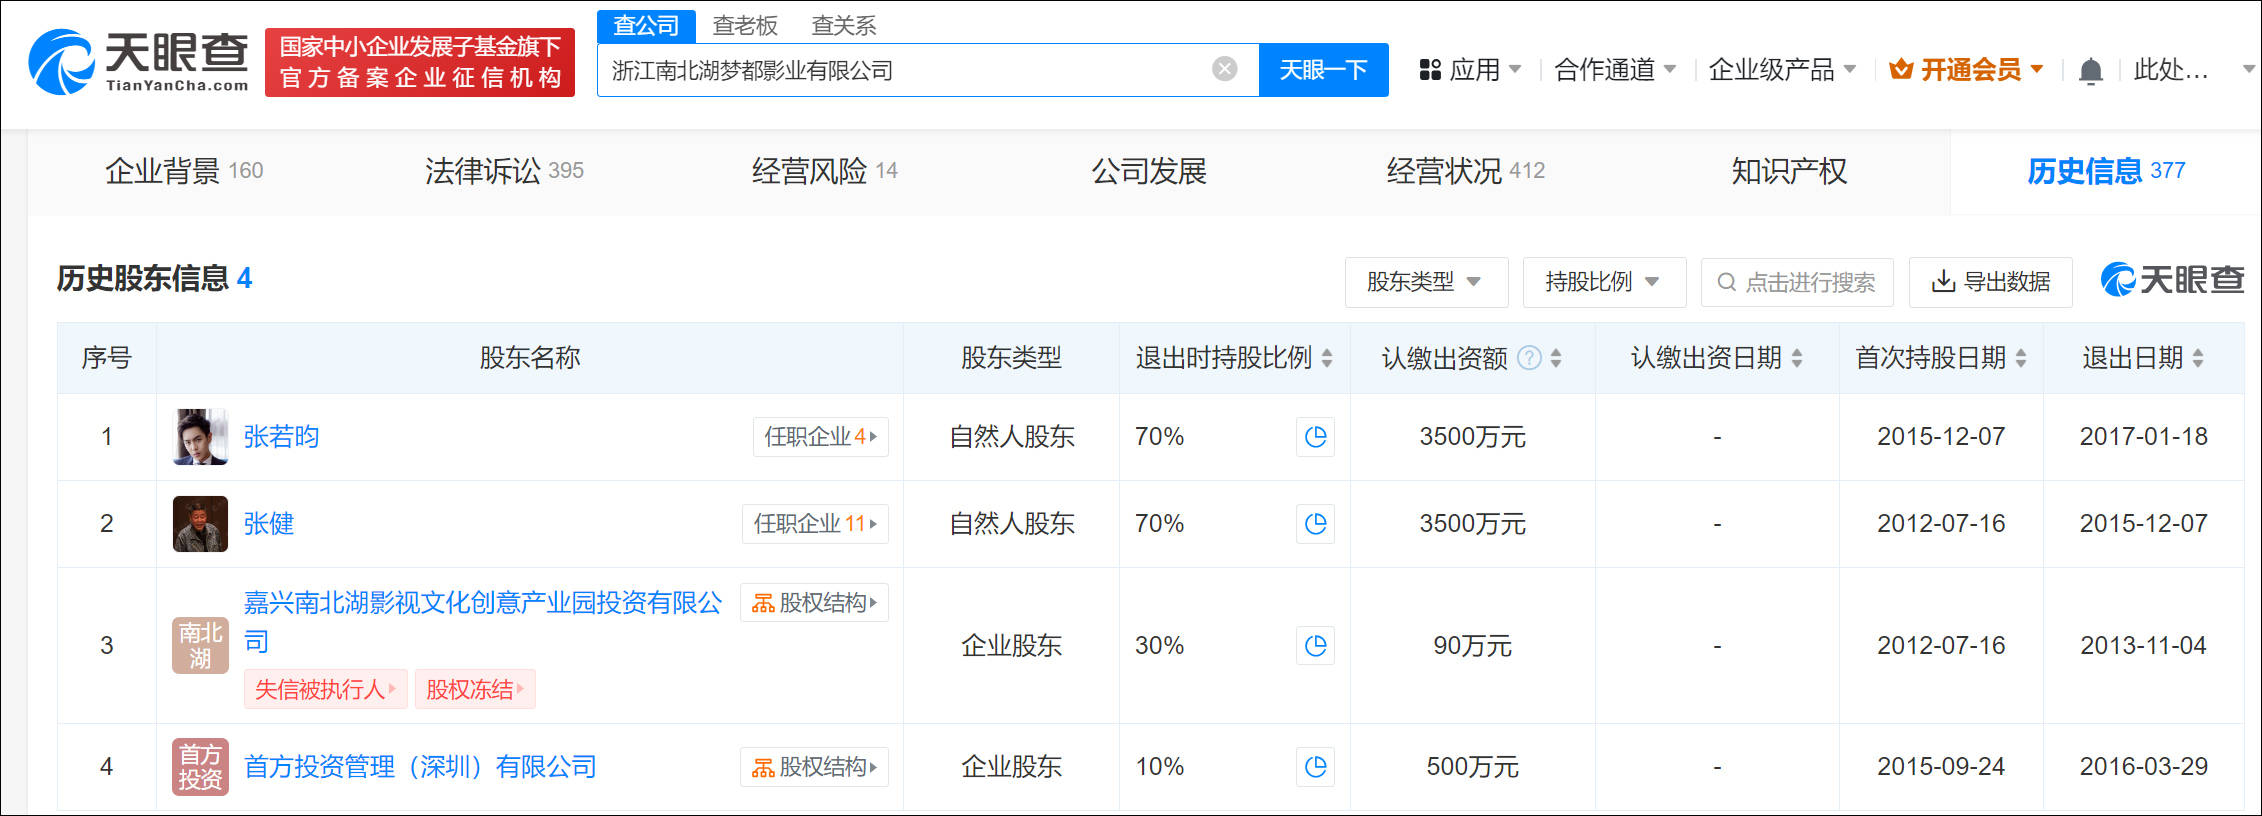Click pie chart icon in the 10% row
Viewport: 2262px width, 816px height.
[x=1315, y=767]
